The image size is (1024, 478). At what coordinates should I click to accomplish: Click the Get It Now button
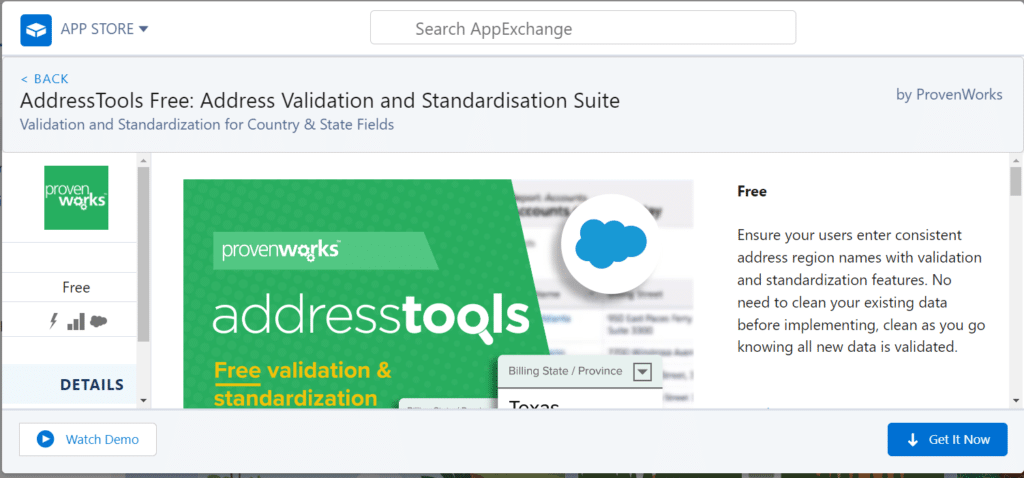947,439
